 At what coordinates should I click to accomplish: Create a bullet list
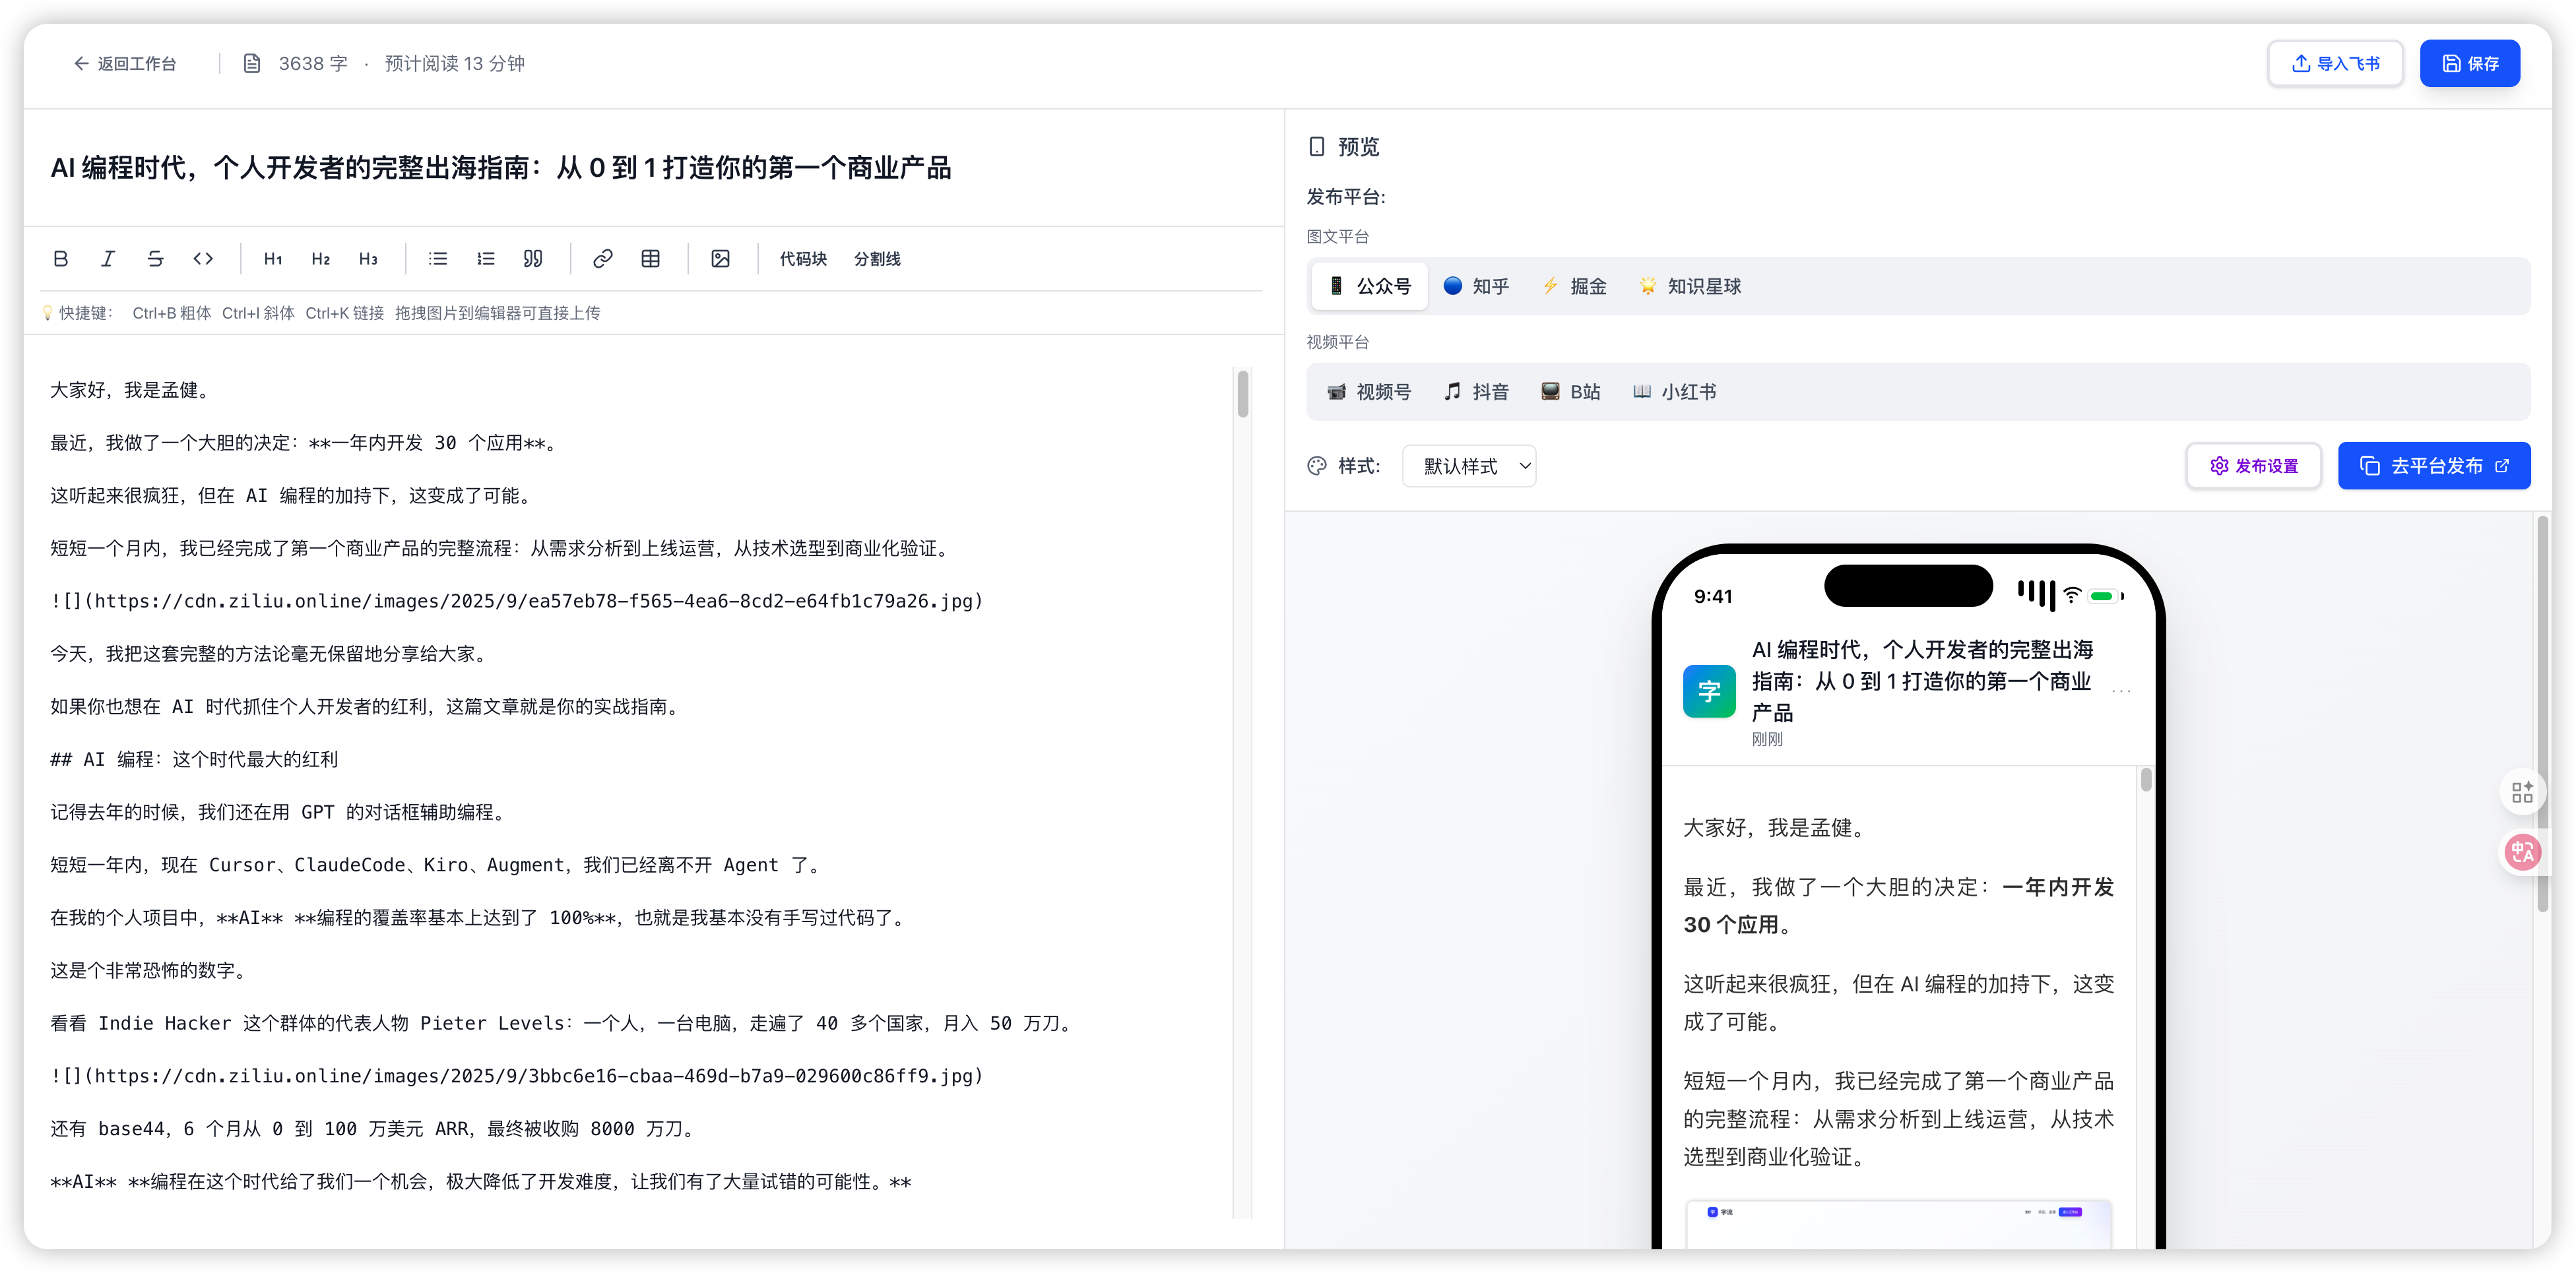pos(437,258)
